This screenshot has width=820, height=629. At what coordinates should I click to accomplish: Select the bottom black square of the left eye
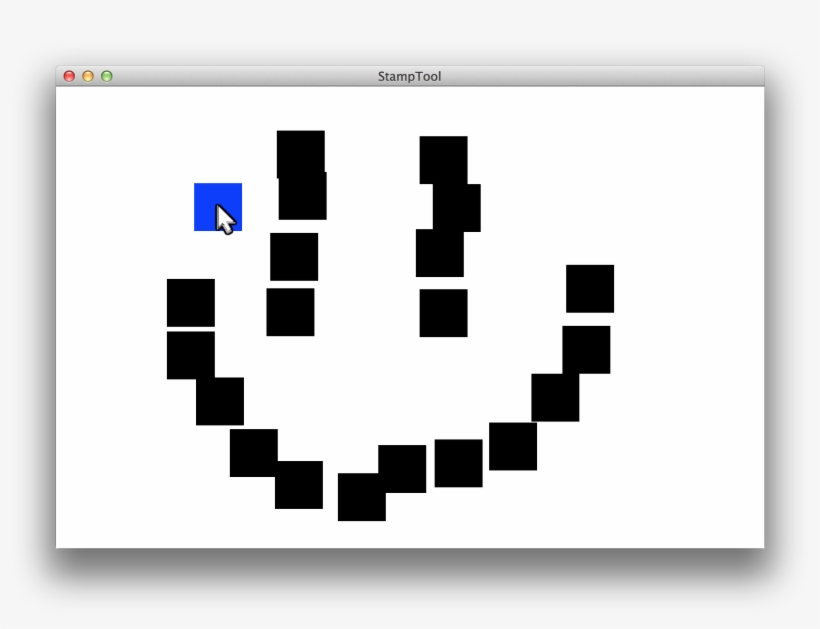pyautogui.click(x=290, y=313)
